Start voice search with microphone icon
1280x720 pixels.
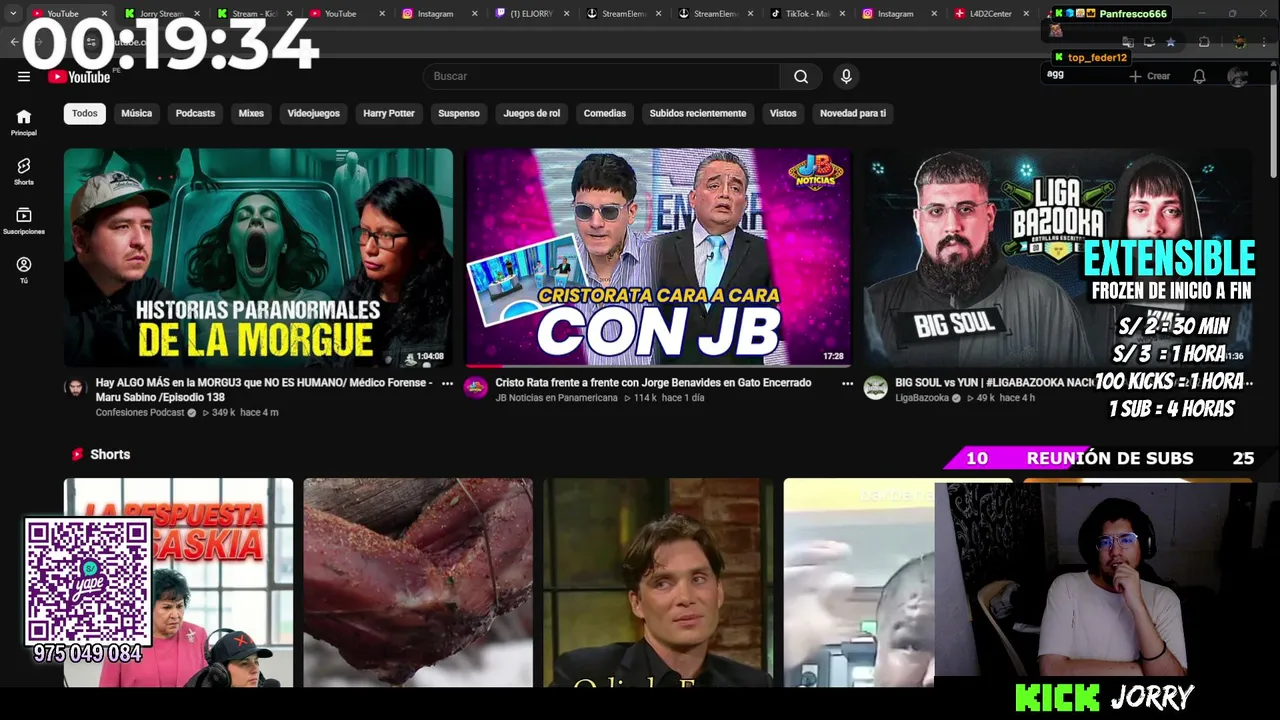click(846, 76)
